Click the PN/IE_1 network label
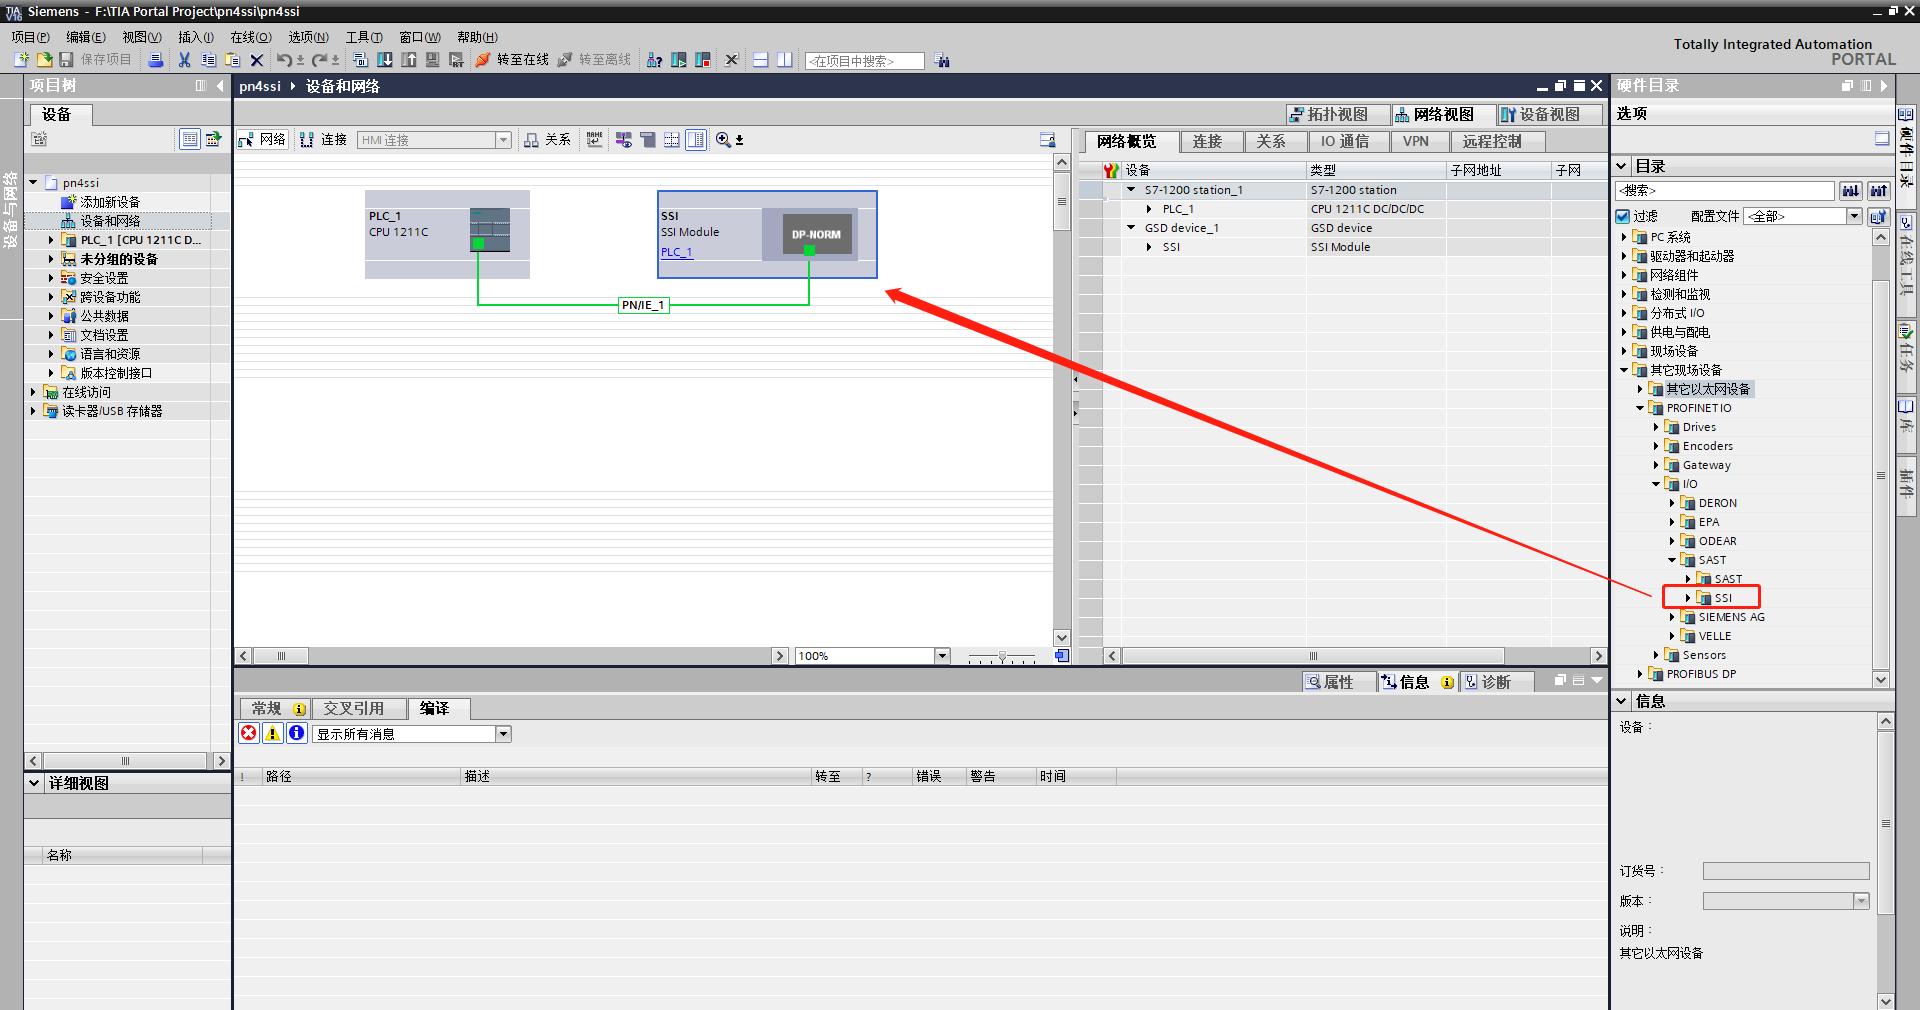 click(x=643, y=305)
